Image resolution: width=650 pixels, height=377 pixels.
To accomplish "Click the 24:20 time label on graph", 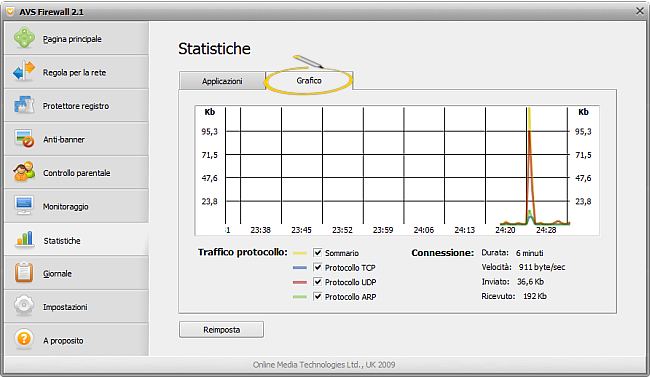I will pyautogui.click(x=505, y=230).
